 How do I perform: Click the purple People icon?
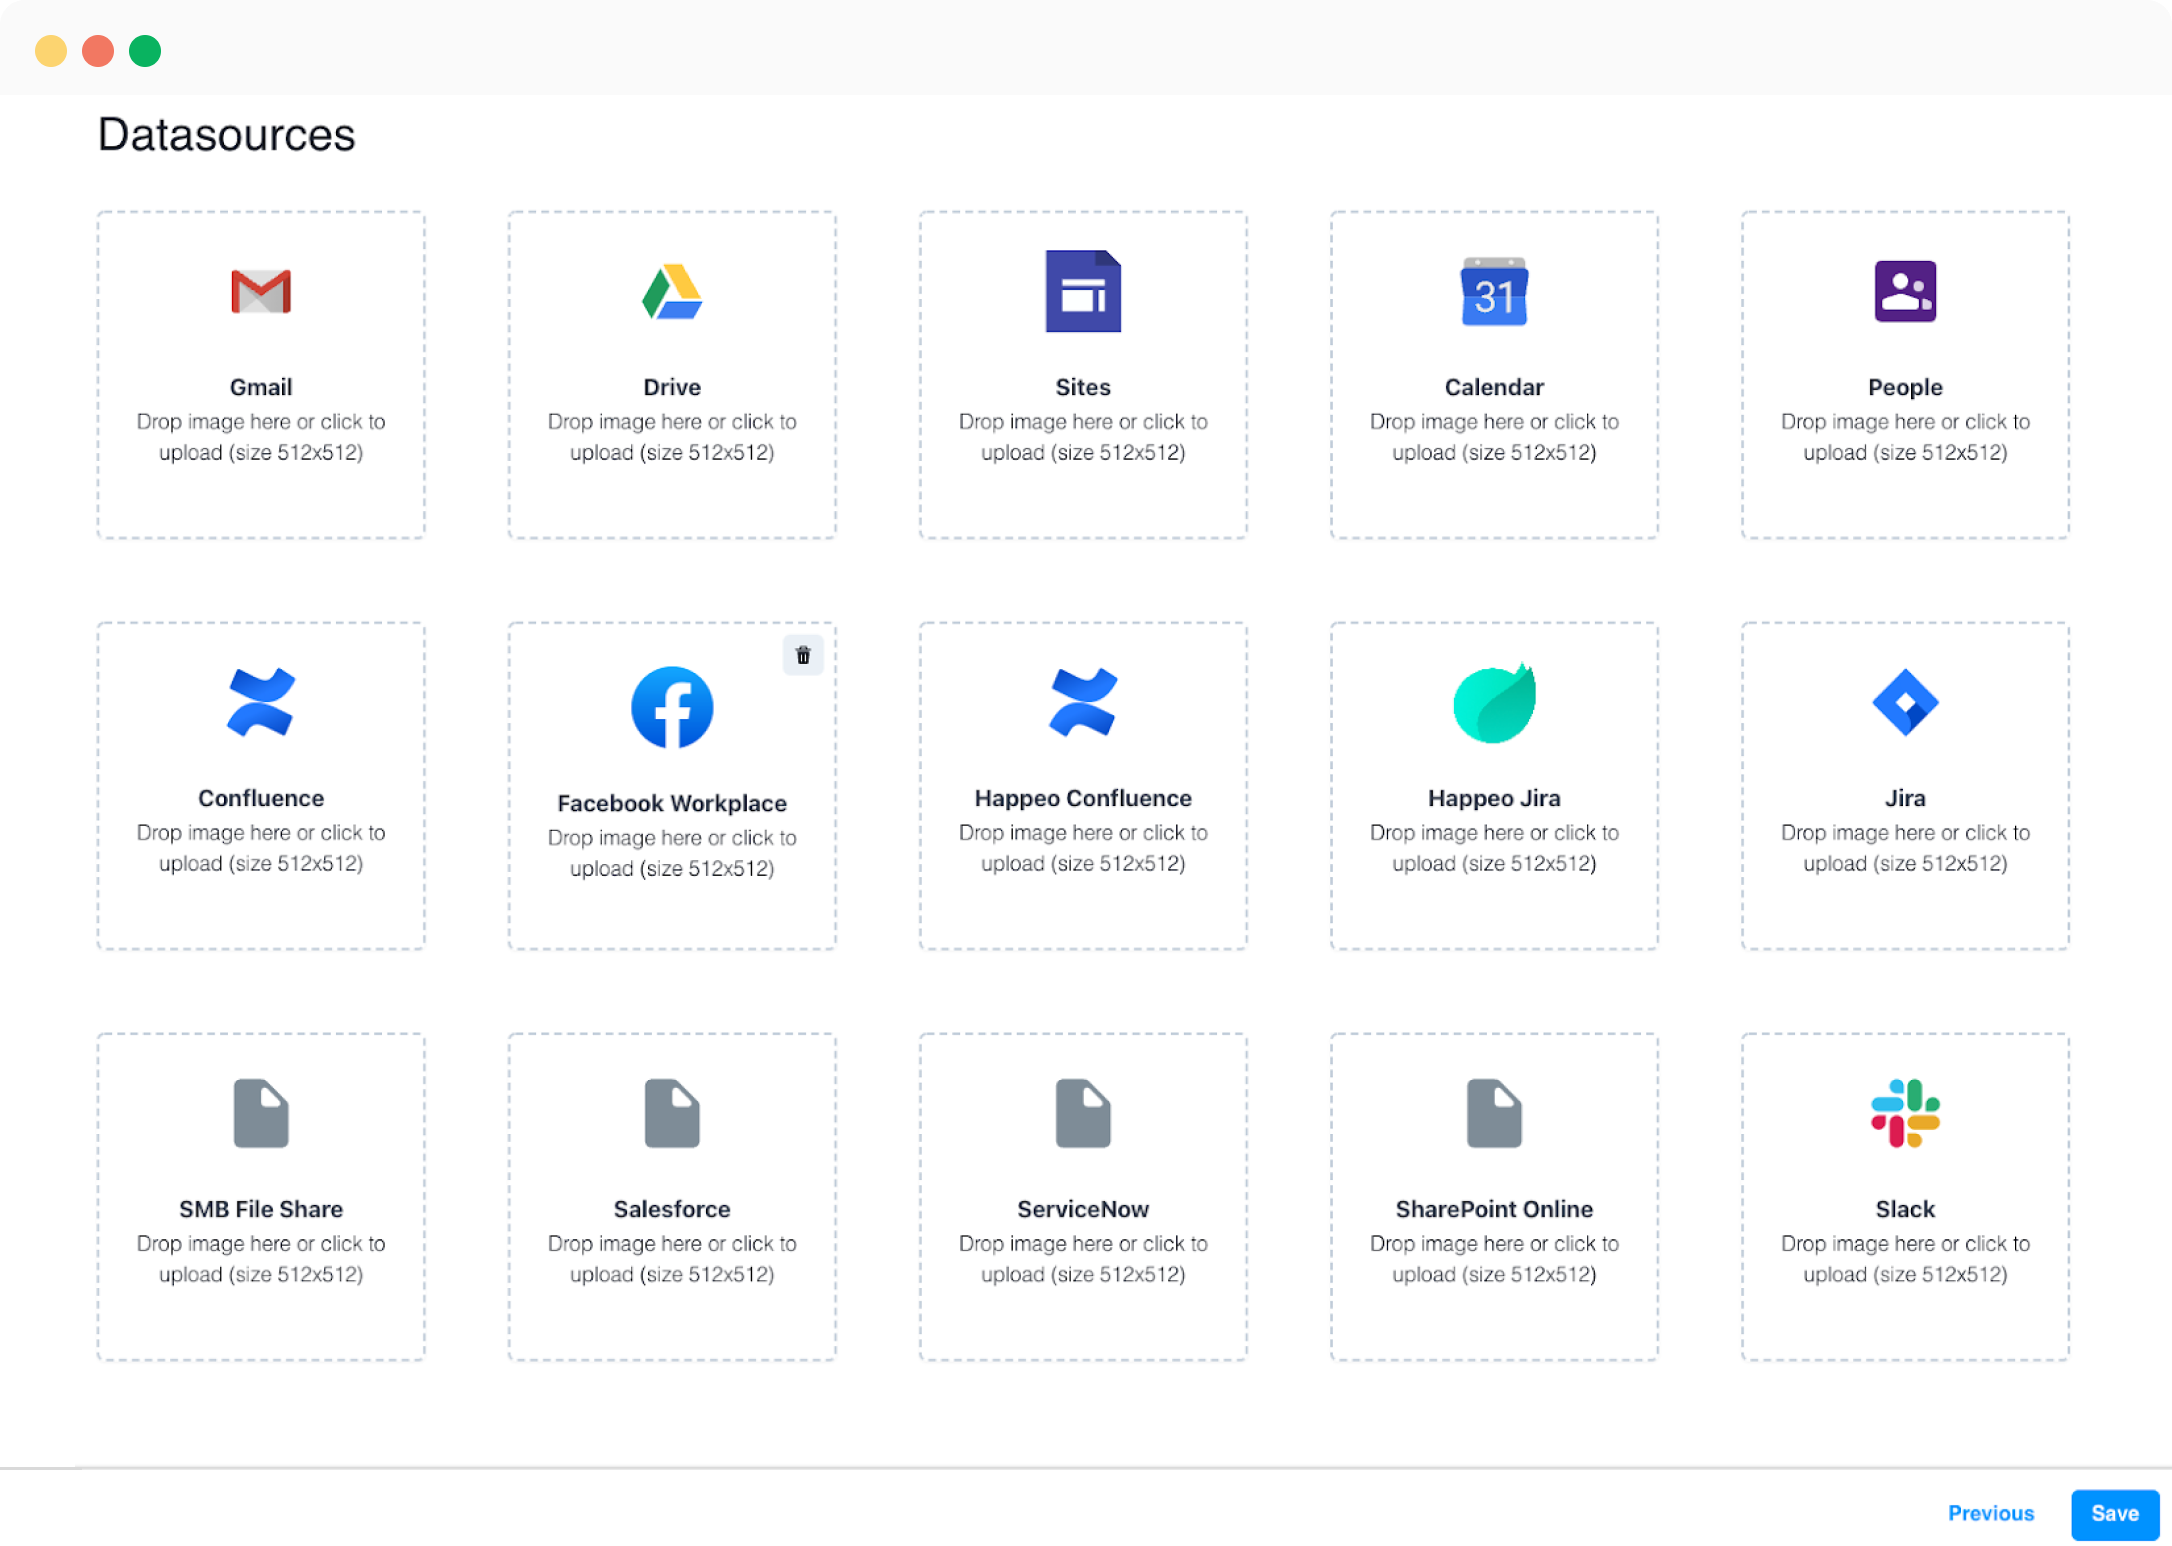[1905, 291]
